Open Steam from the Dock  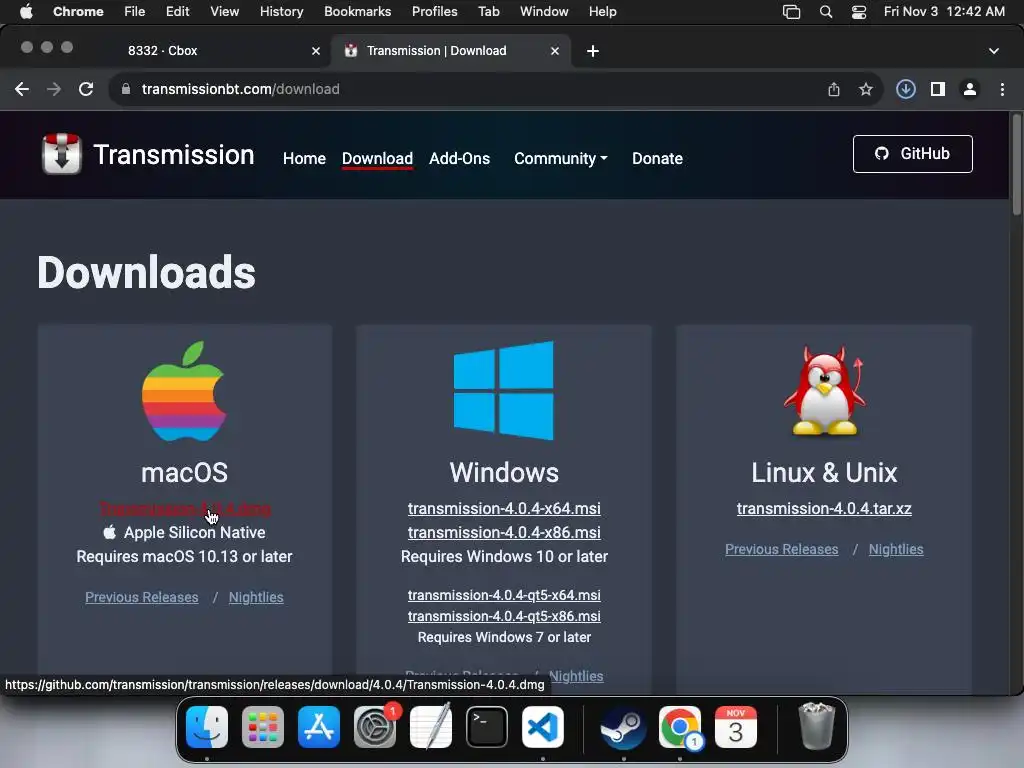click(x=624, y=727)
